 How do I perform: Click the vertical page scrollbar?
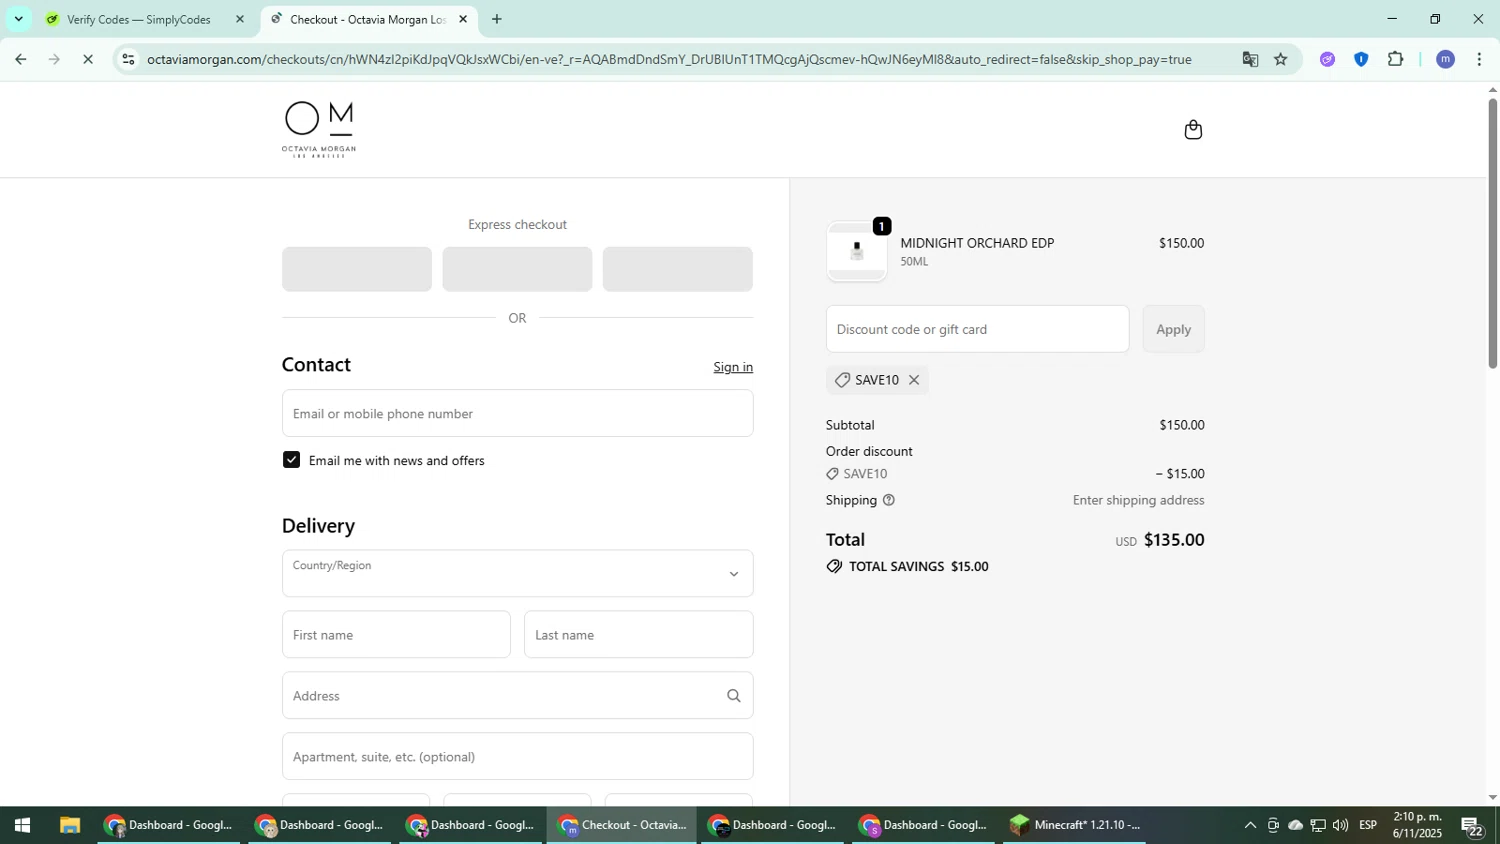point(1492,233)
